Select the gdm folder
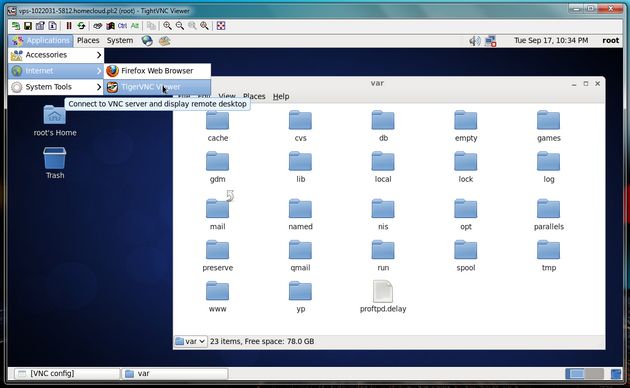 click(x=217, y=167)
